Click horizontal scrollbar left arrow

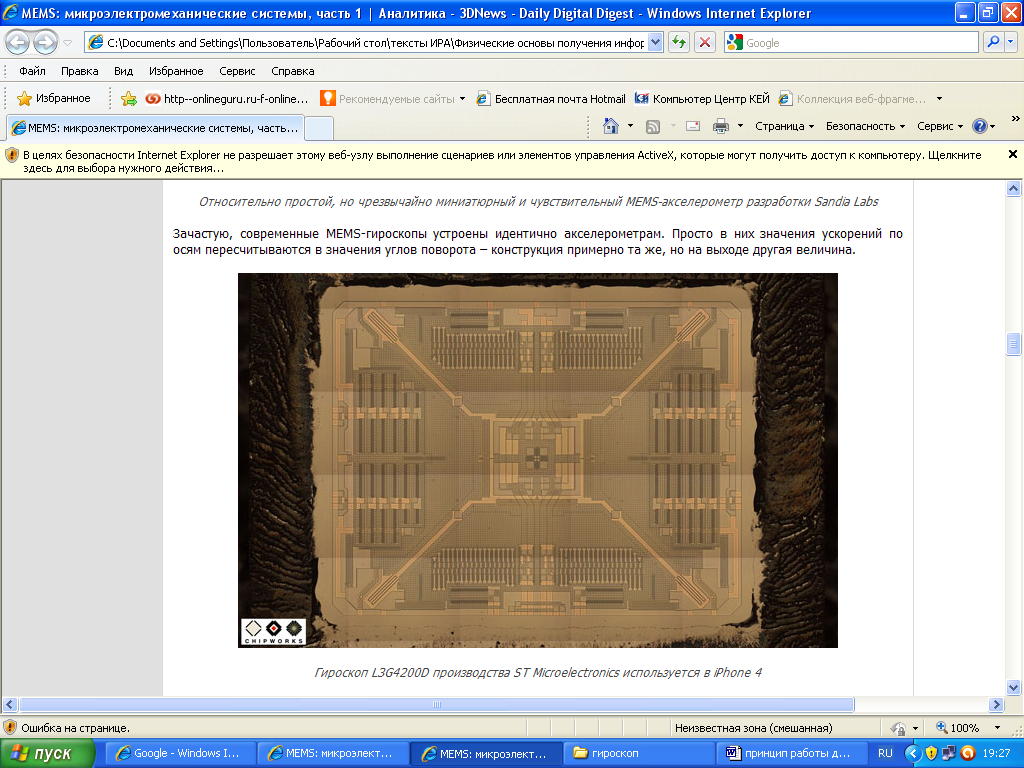[9, 705]
